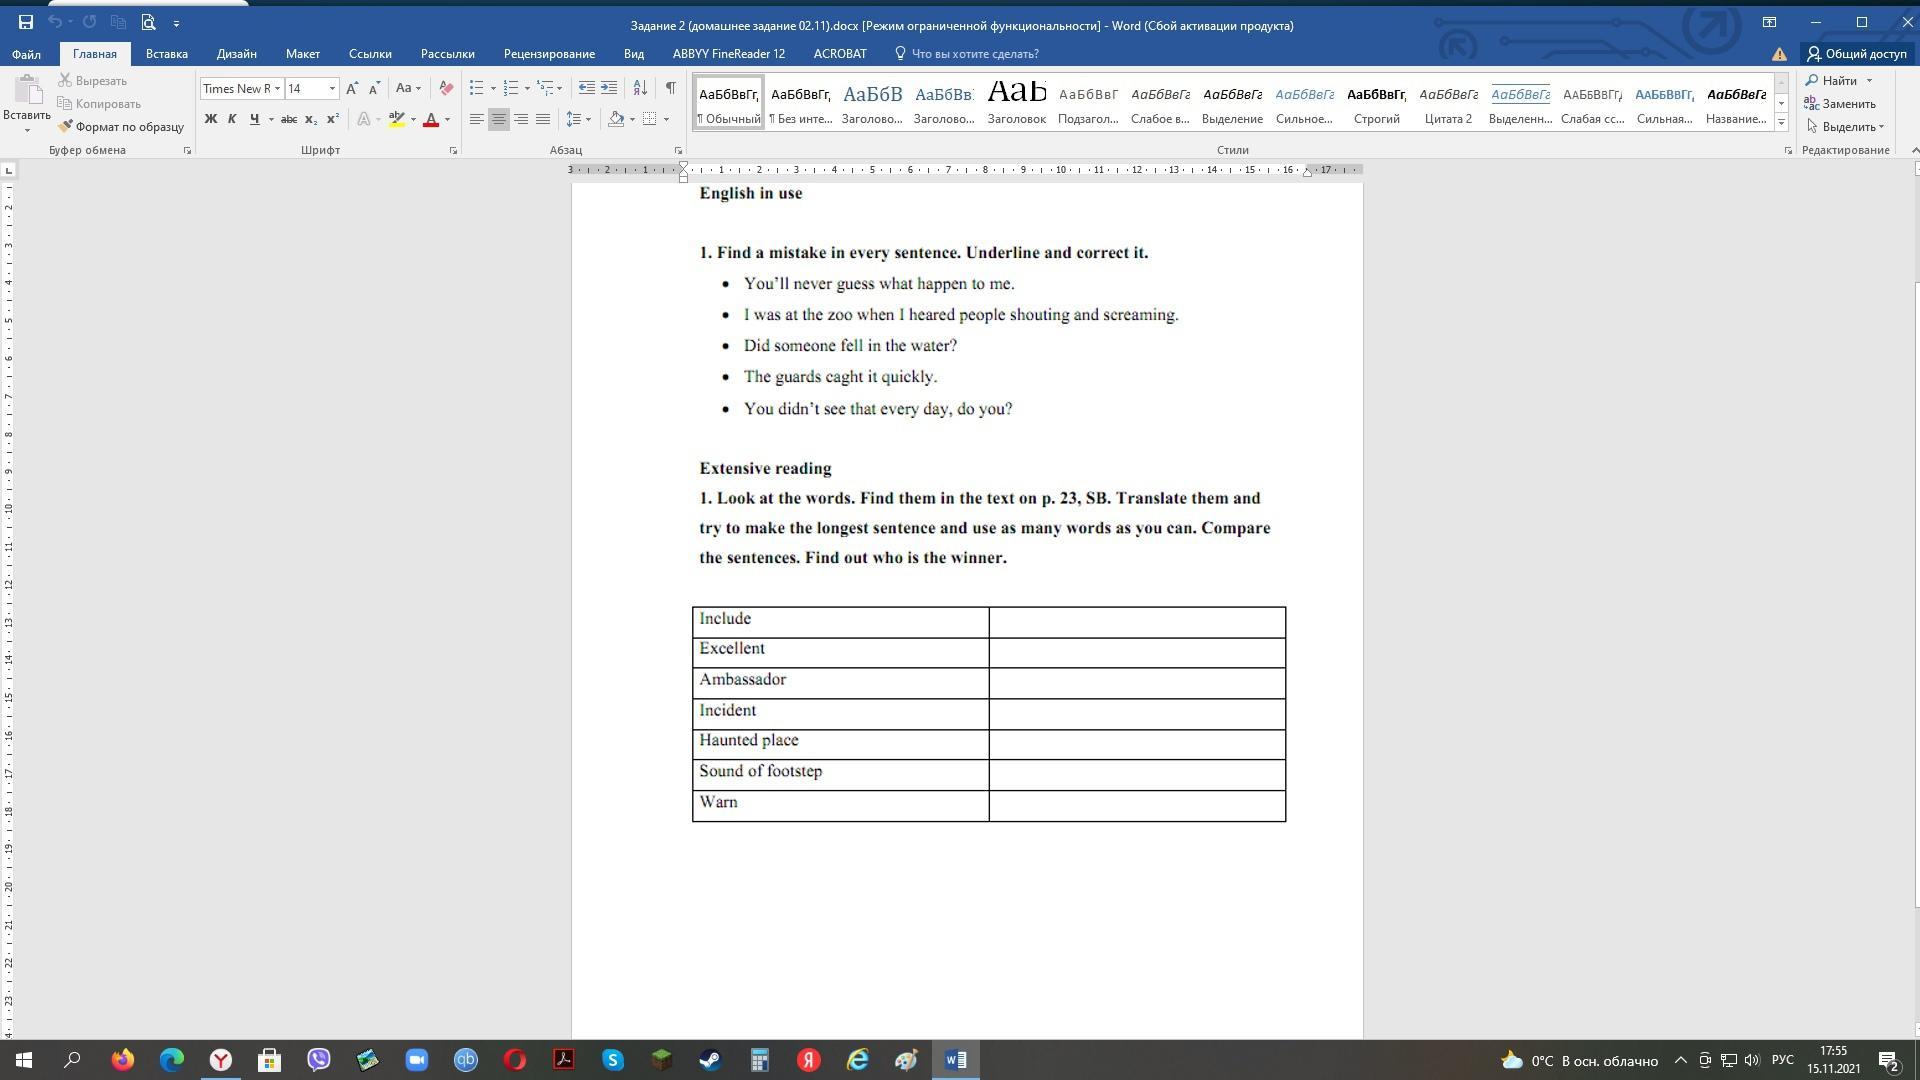
Task: Apply the yellow text highlight color
Action: tap(397, 119)
